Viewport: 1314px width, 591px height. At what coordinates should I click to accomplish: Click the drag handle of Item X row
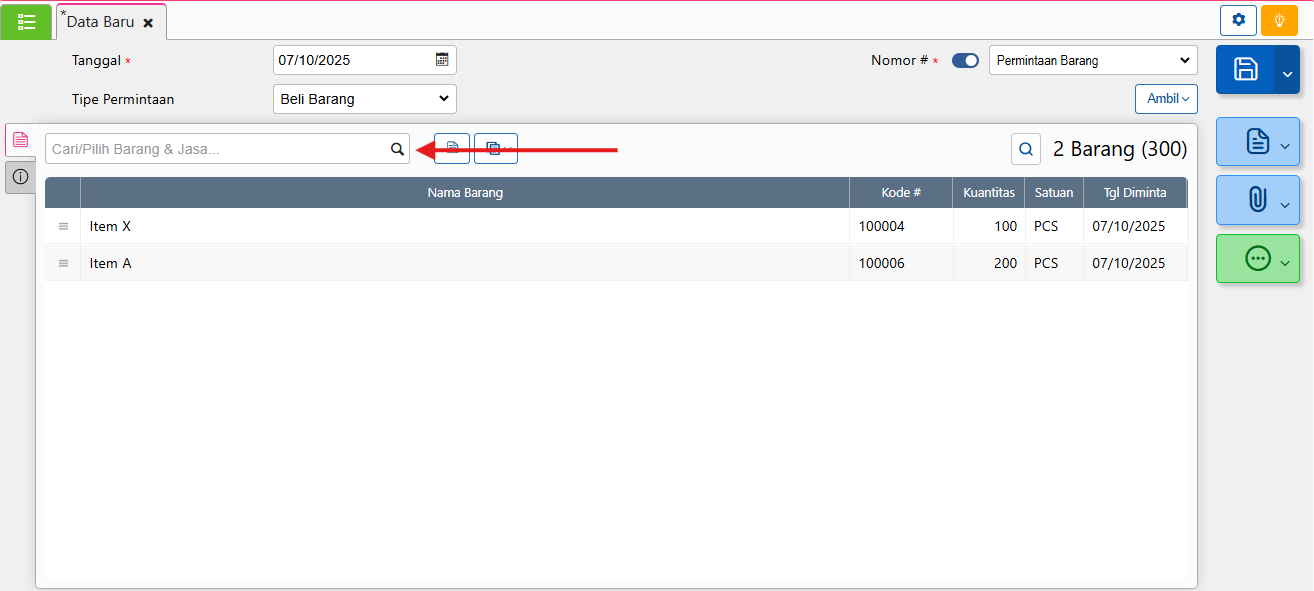[x=63, y=227]
